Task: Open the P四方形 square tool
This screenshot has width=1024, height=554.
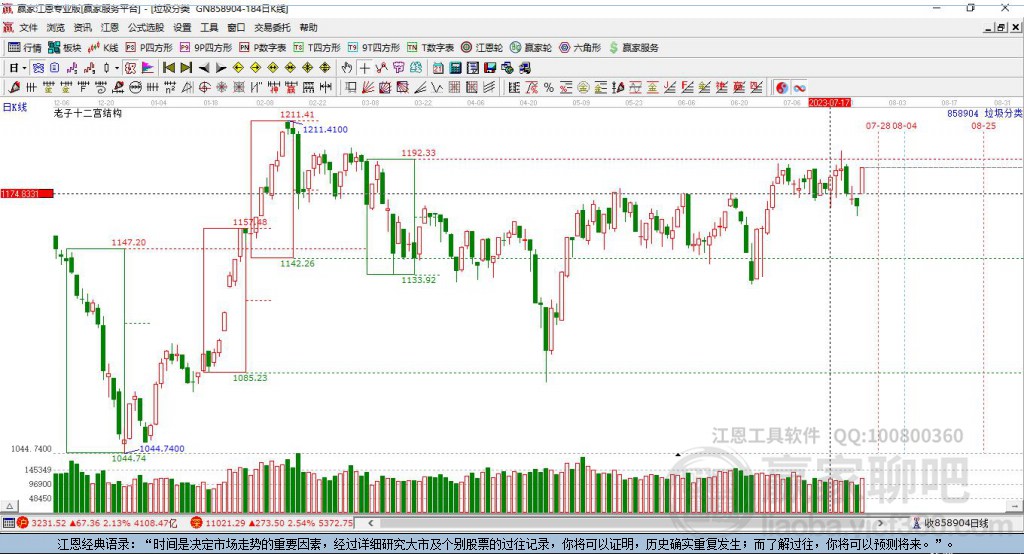Action: click(x=149, y=48)
